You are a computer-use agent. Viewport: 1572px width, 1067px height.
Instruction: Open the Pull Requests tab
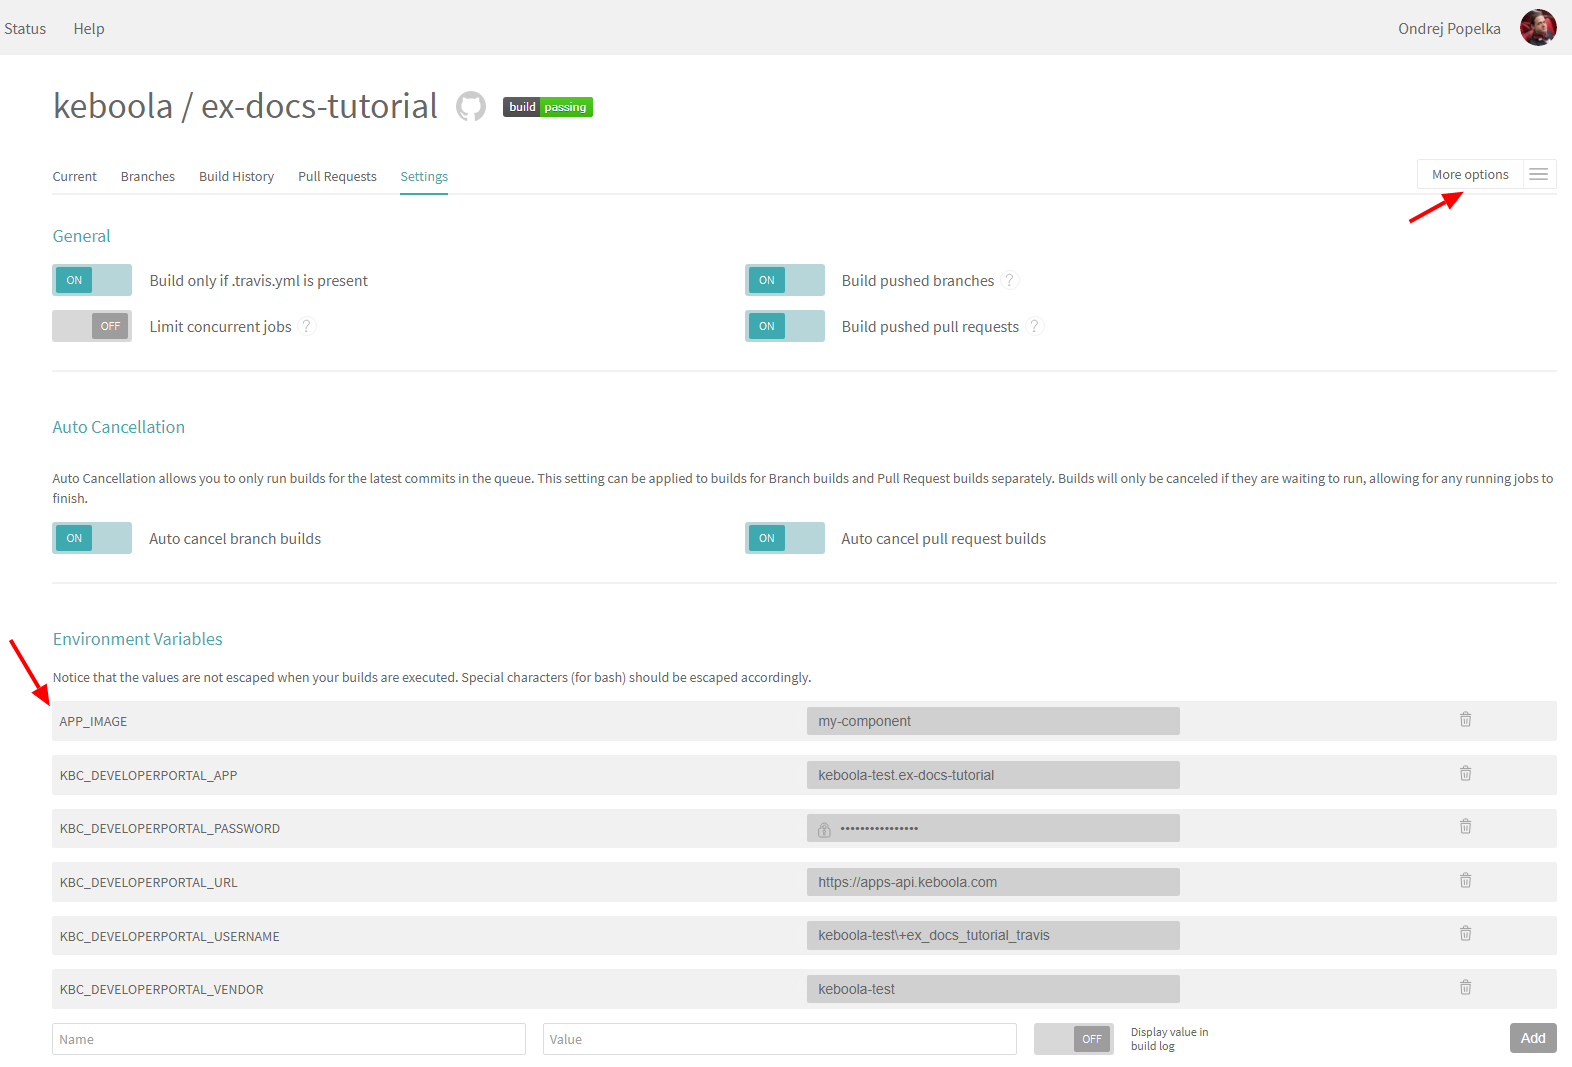[x=337, y=176]
